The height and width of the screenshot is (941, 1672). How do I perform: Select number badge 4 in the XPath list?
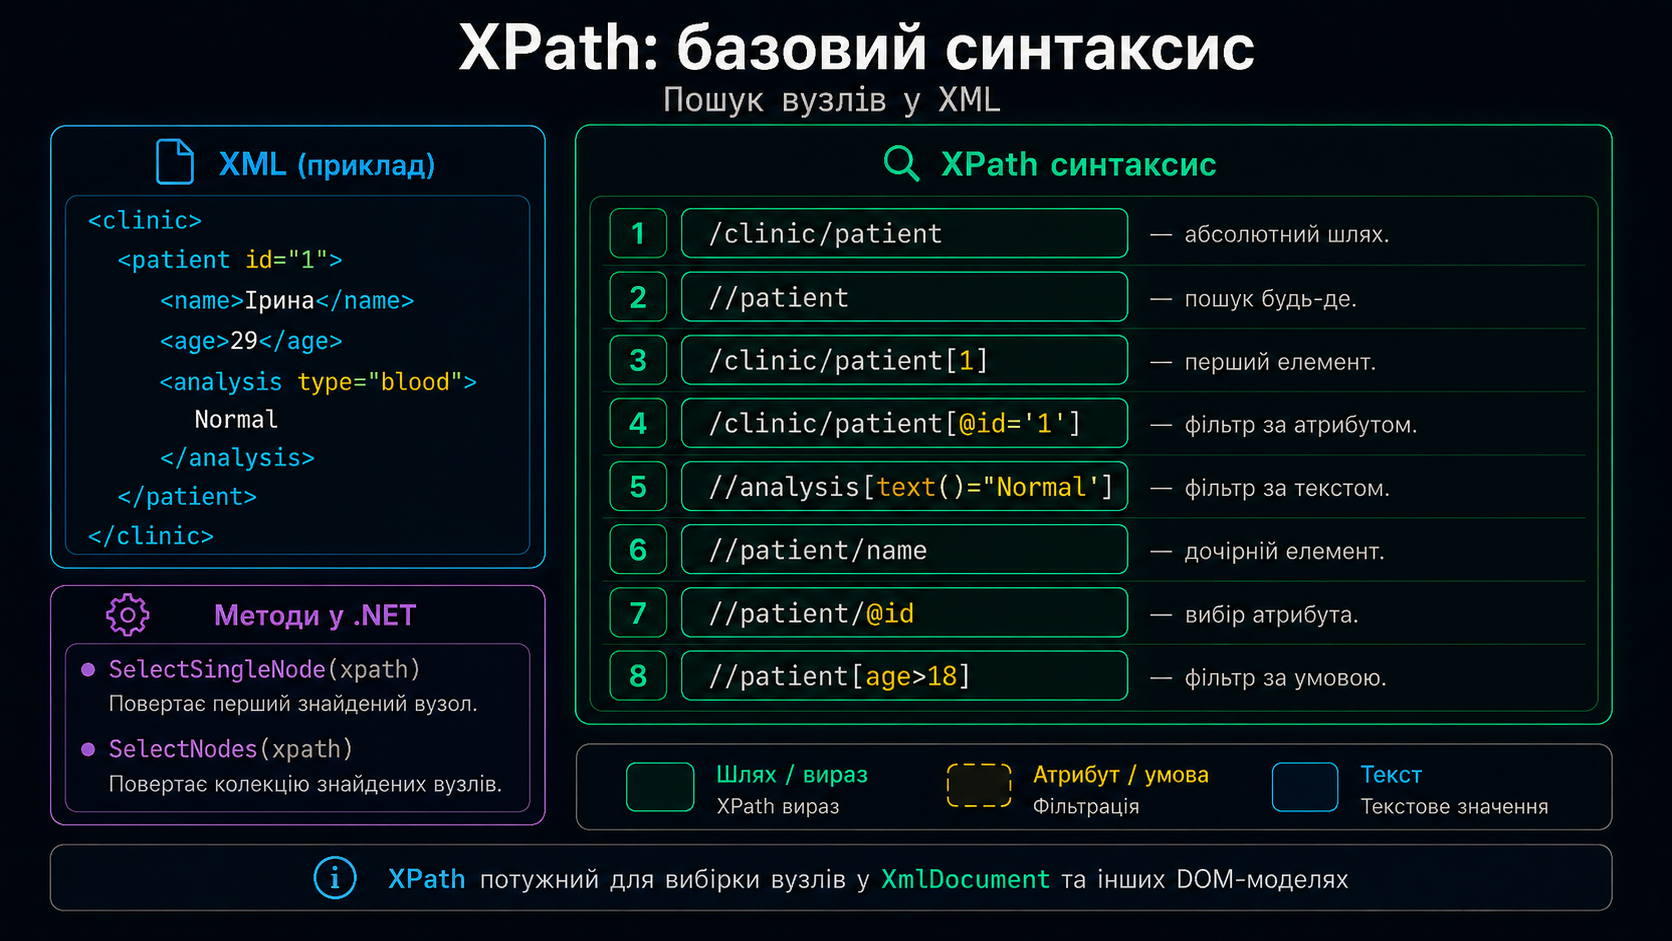click(x=638, y=423)
